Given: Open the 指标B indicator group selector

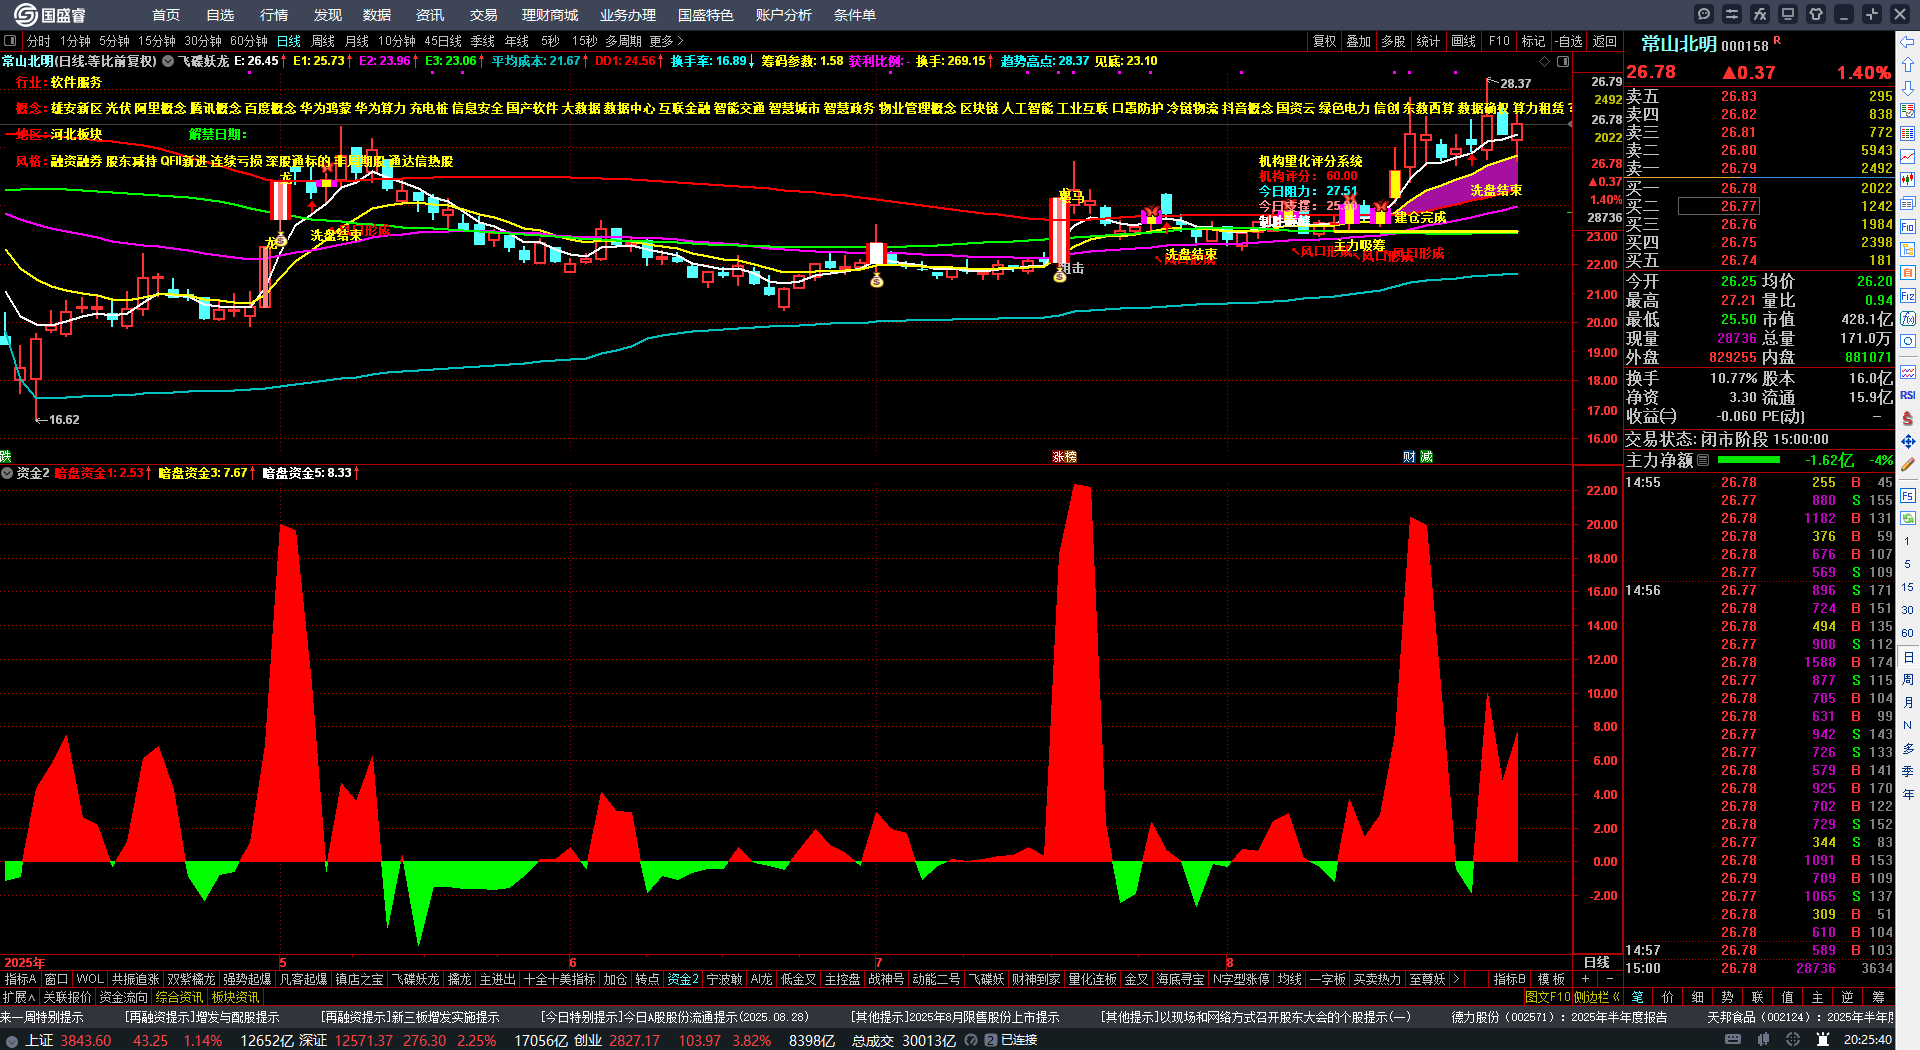Looking at the screenshot, I should pyautogui.click(x=1509, y=979).
